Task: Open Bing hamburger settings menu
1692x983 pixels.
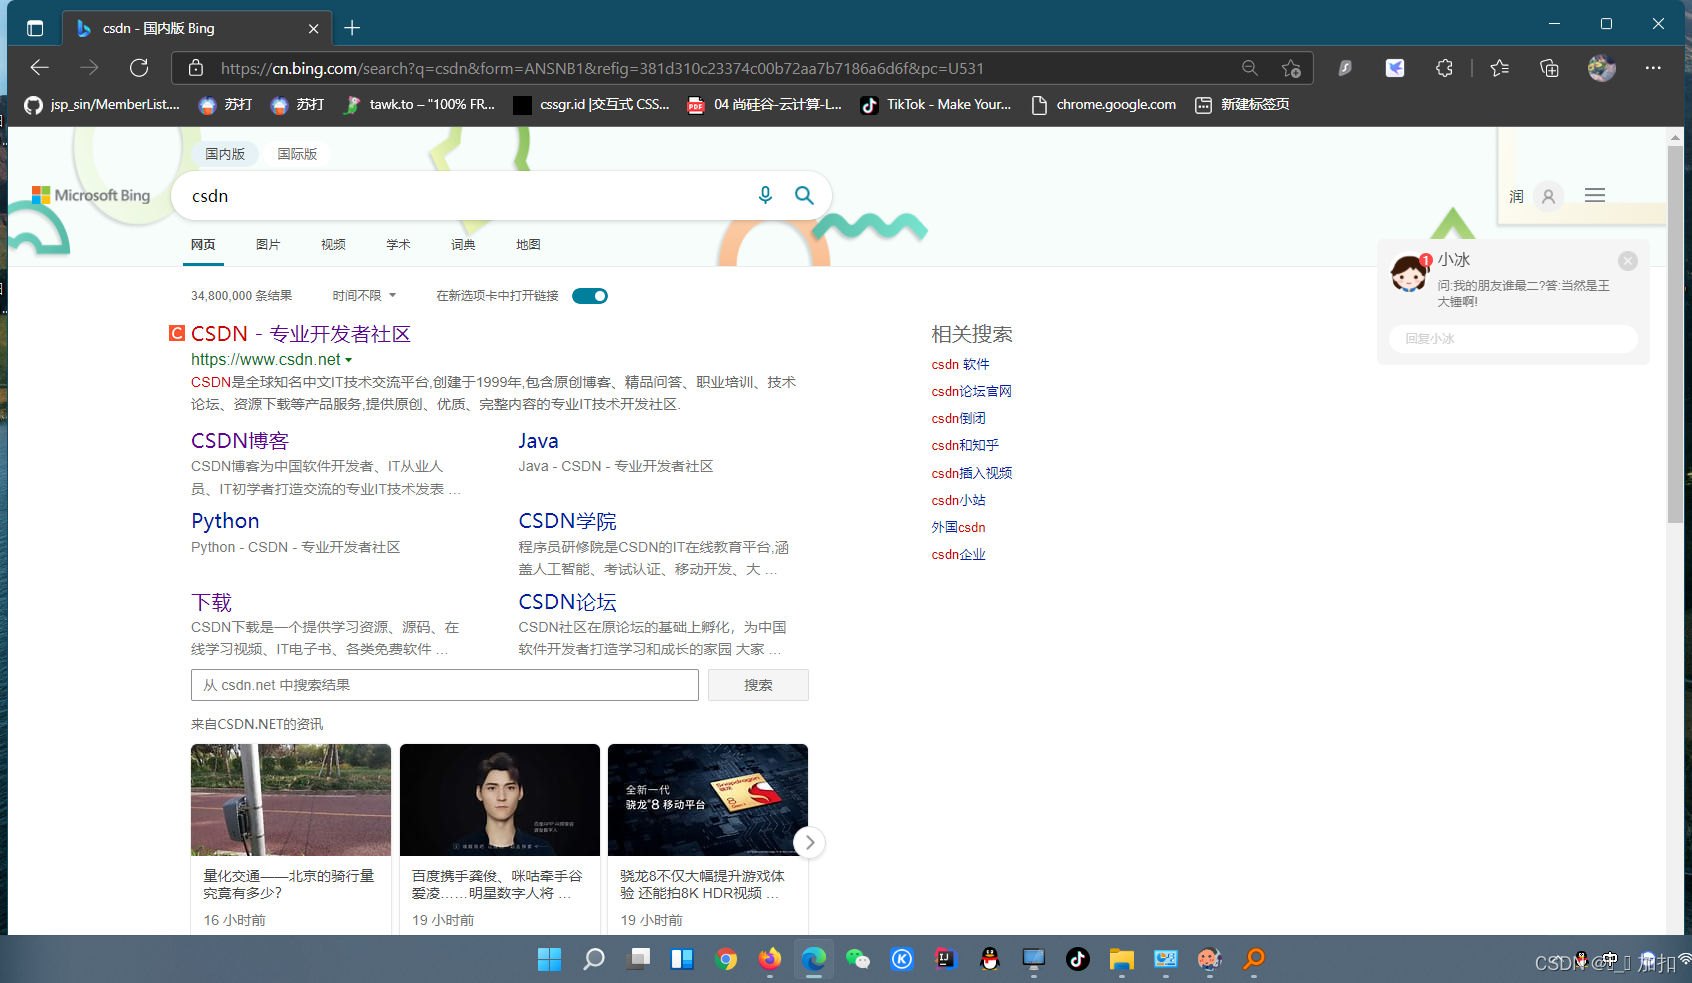Action: [1595, 195]
